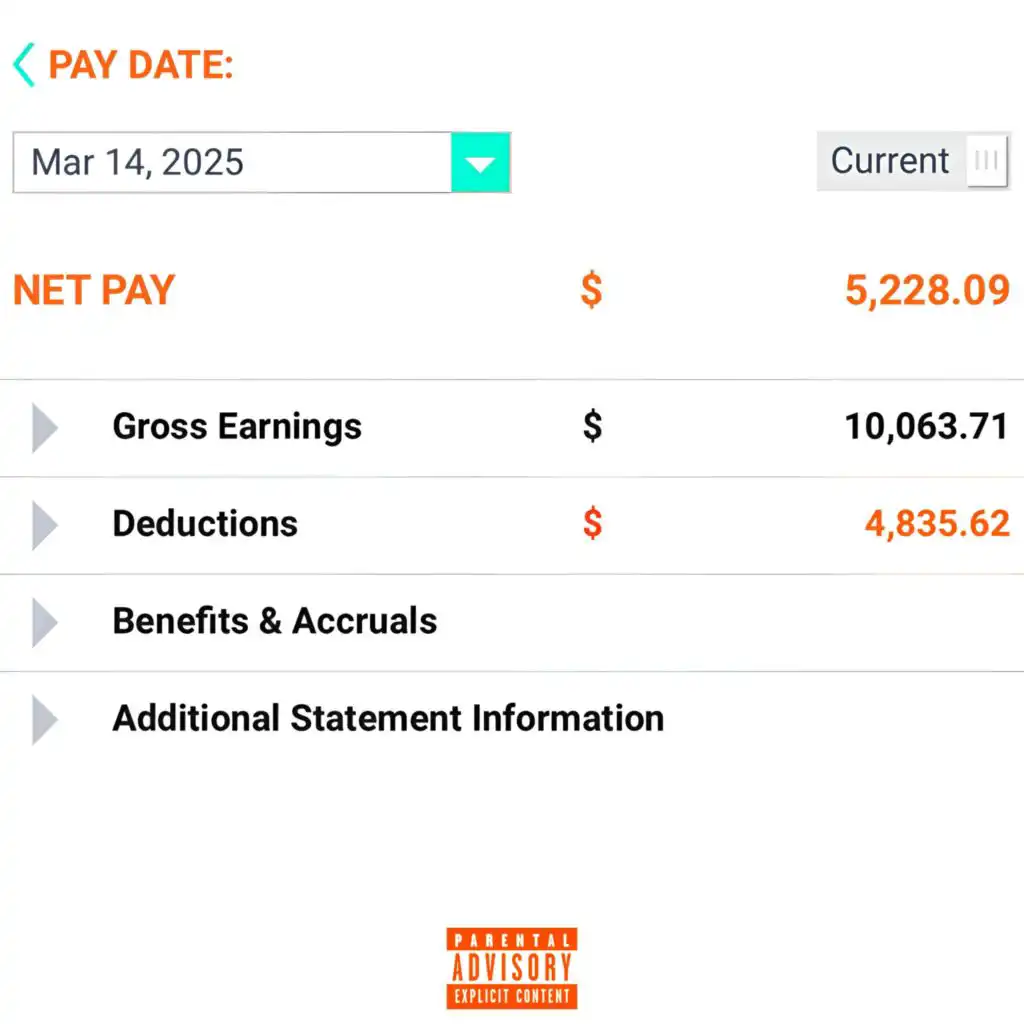Image resolution: width=1024 pixels, height=1024 pixels.
Task: Click the NET PAY label
Action: tap(94, 290)
